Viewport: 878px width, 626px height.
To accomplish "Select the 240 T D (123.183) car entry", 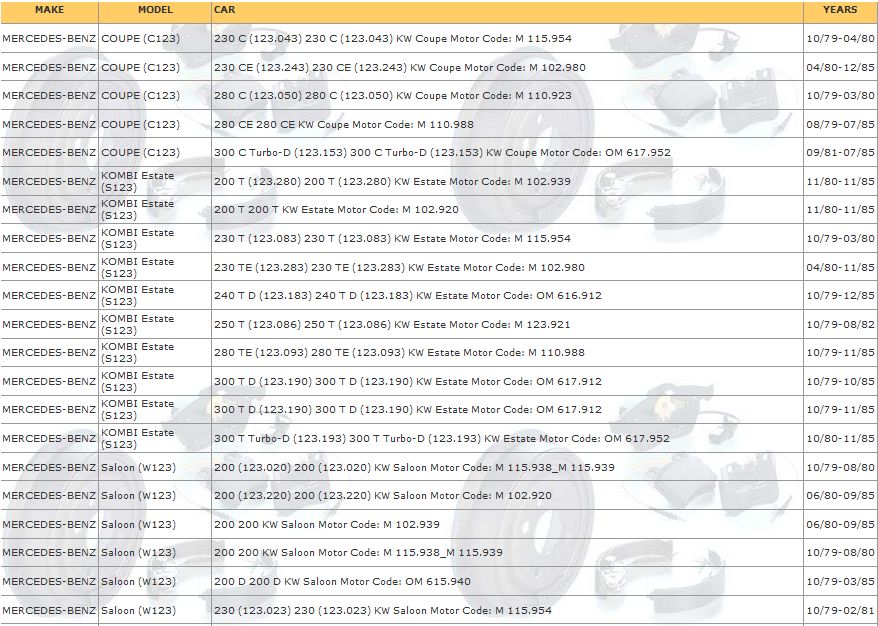I will click(x=408, y=296).
